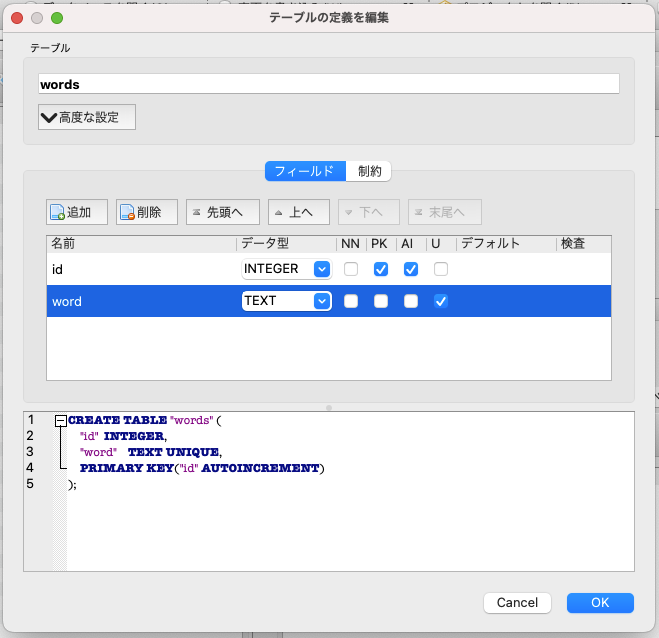659x638 pixels.
Task: Click the "id" INTEGER SQL line
Action: pyautogui.click(x=124, y=436)
